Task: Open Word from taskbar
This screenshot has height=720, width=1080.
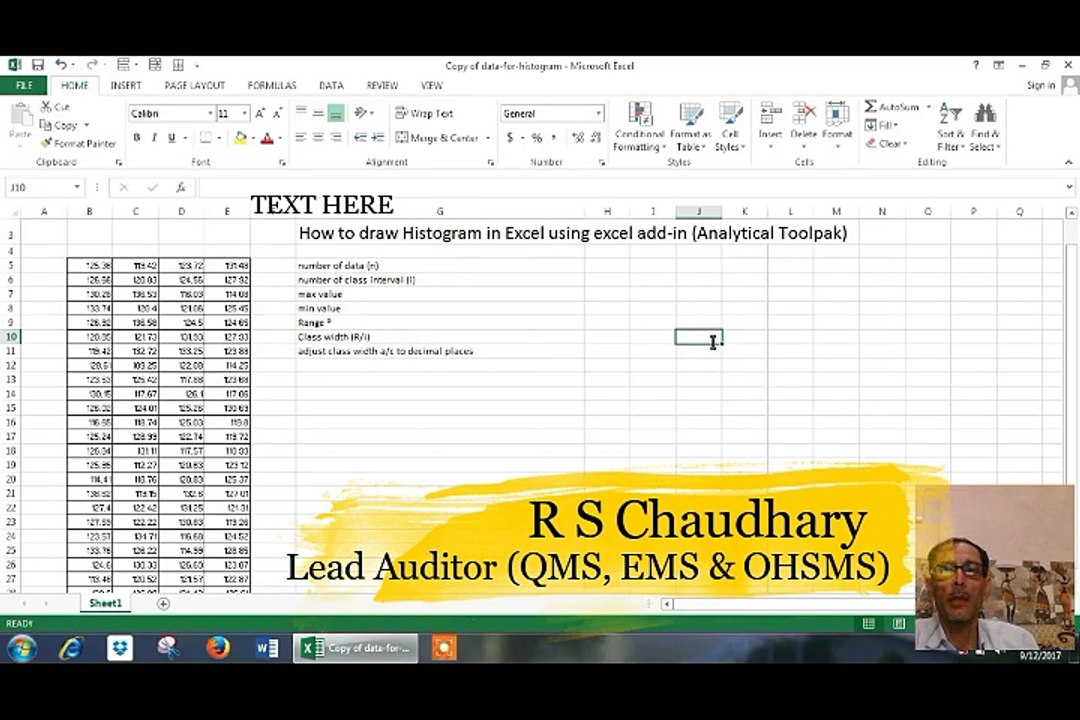Action: pos(267,648)
